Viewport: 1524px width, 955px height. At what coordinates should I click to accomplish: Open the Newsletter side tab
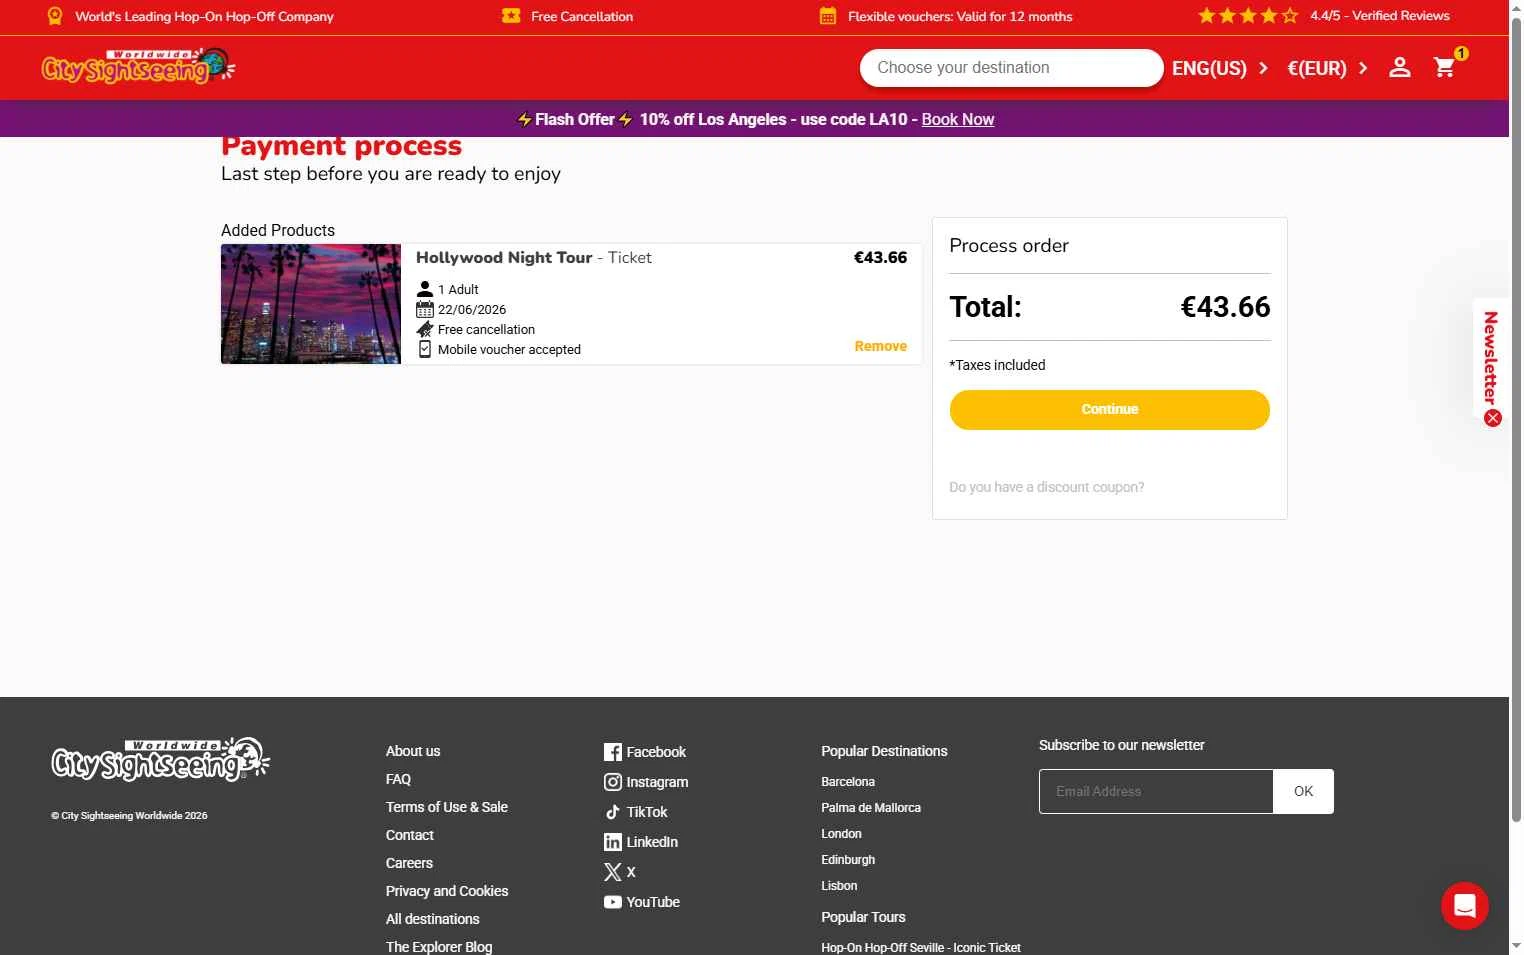[x=1490, y=358]
